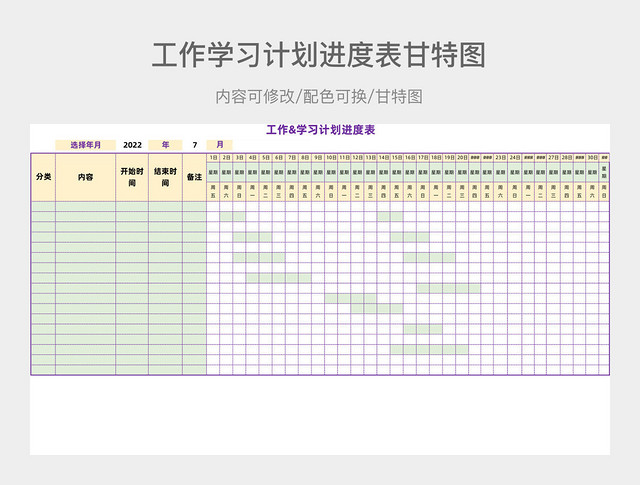
Task: Select the 8日 date header cell
Action: 304,158
